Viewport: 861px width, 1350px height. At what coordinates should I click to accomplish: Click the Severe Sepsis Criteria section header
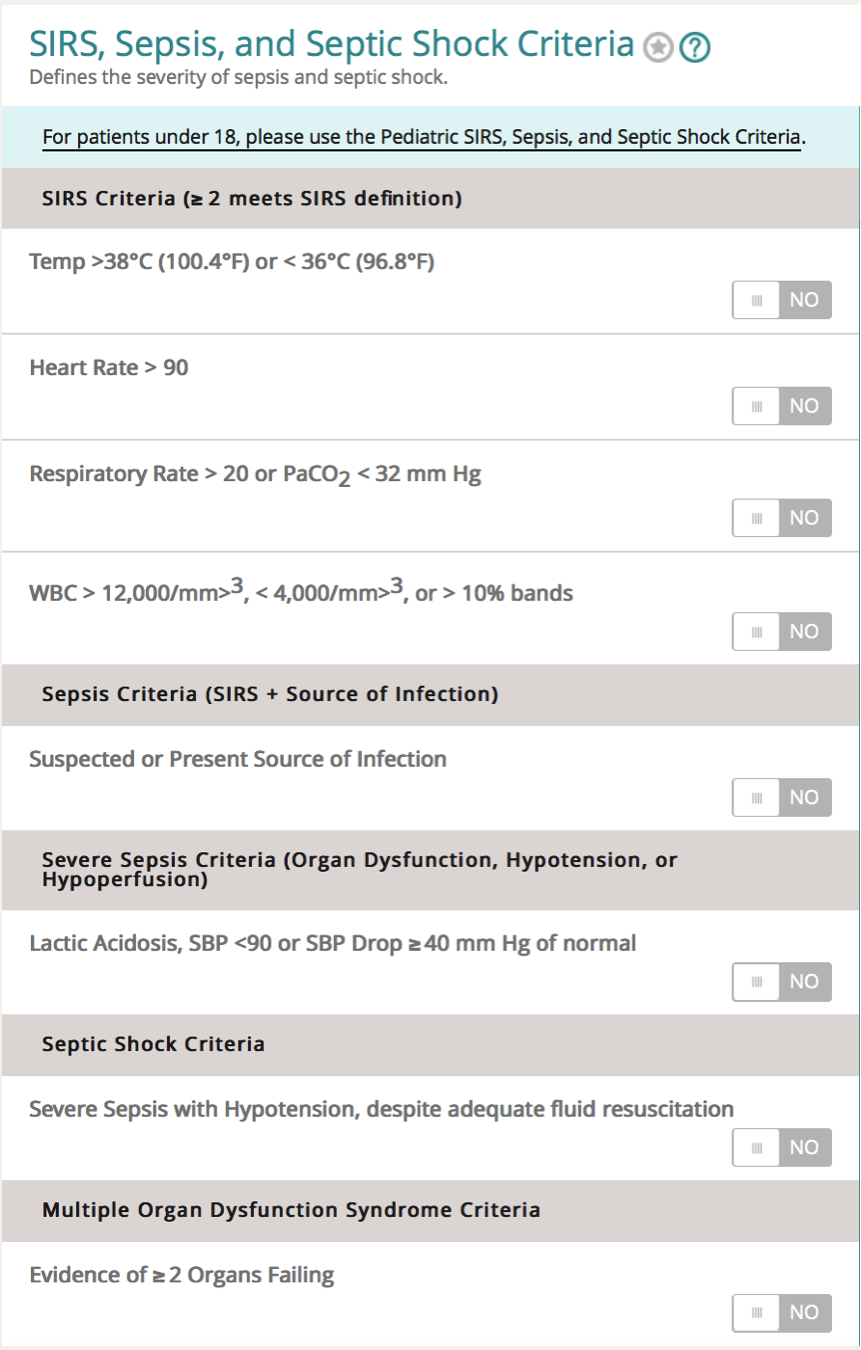tap(359, 870)
